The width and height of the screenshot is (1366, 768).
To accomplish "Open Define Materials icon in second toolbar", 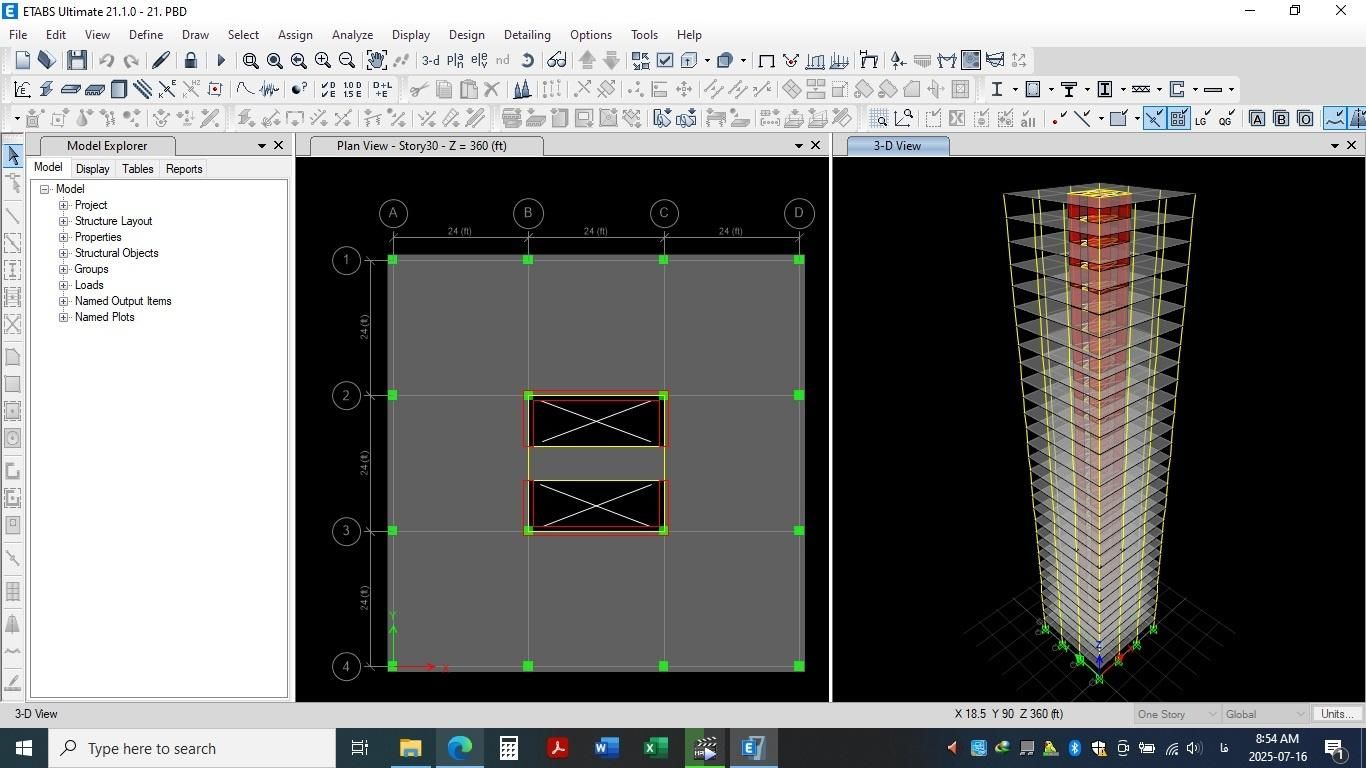I will pyautogui.click(x=22, y=89).
